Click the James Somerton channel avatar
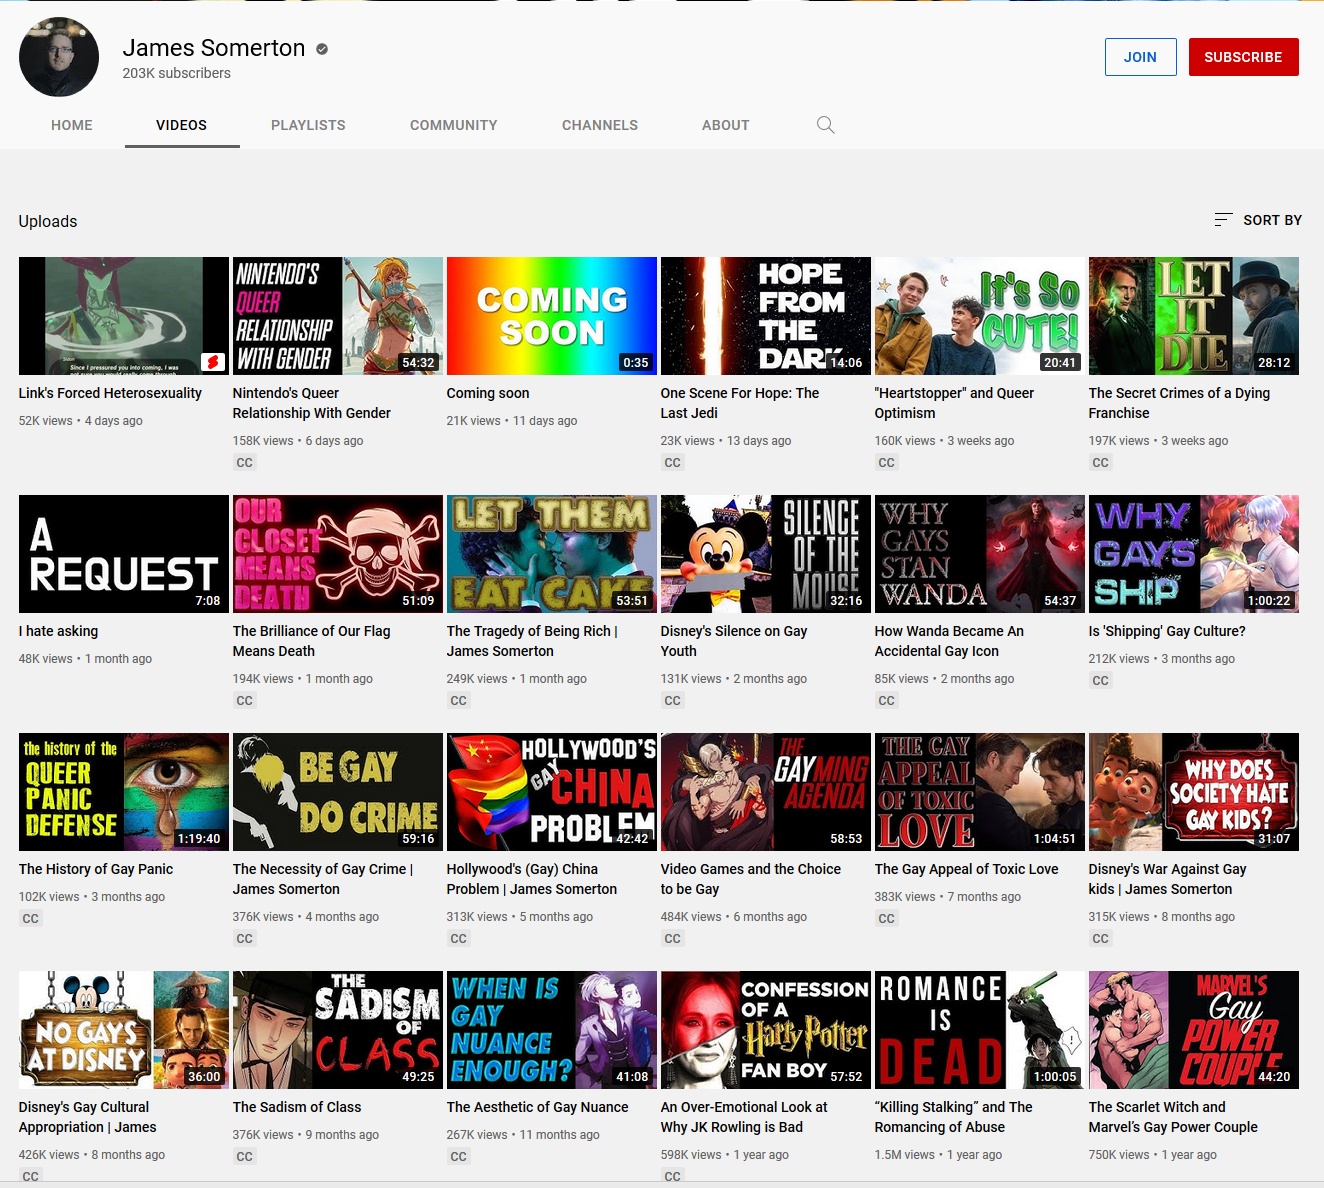Viewport: 1324px width, 1188px height. pyautogui.click(x=59, y=57)
